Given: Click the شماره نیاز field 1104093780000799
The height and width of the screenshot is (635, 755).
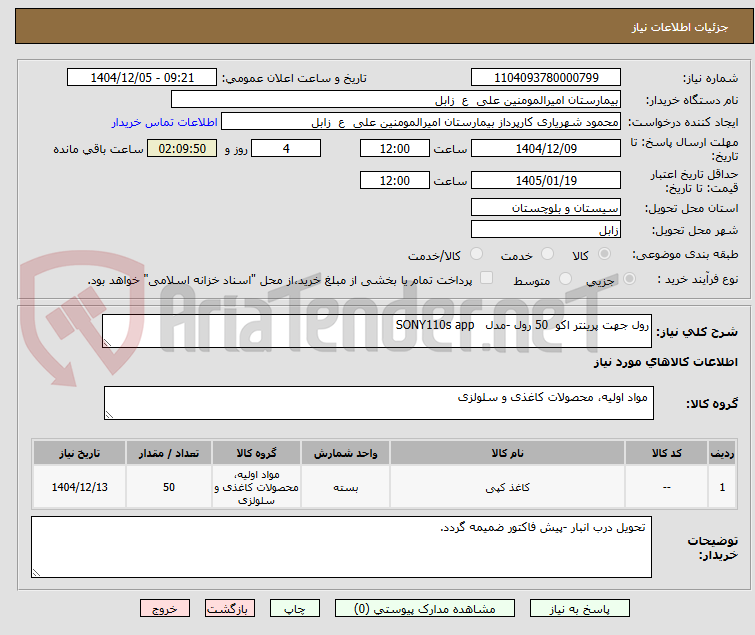Looking at the screenshot, I should 546,78.
